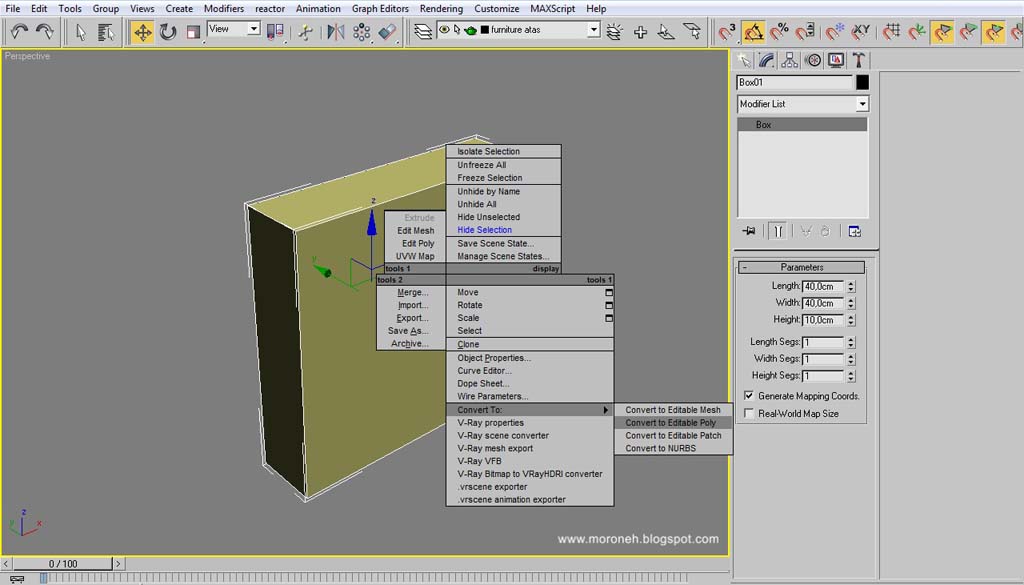Open the Motion panel tab
The image size is (1024, 585).
coord(813,60)
